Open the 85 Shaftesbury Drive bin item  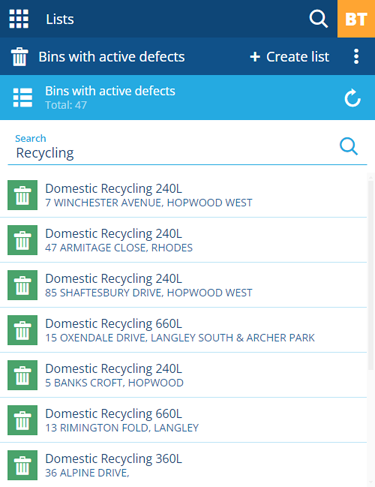(183, 285)
